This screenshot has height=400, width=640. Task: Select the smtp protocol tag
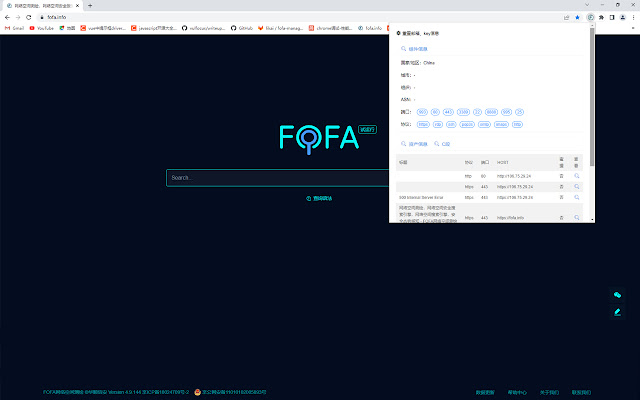(x=484, y=124)
